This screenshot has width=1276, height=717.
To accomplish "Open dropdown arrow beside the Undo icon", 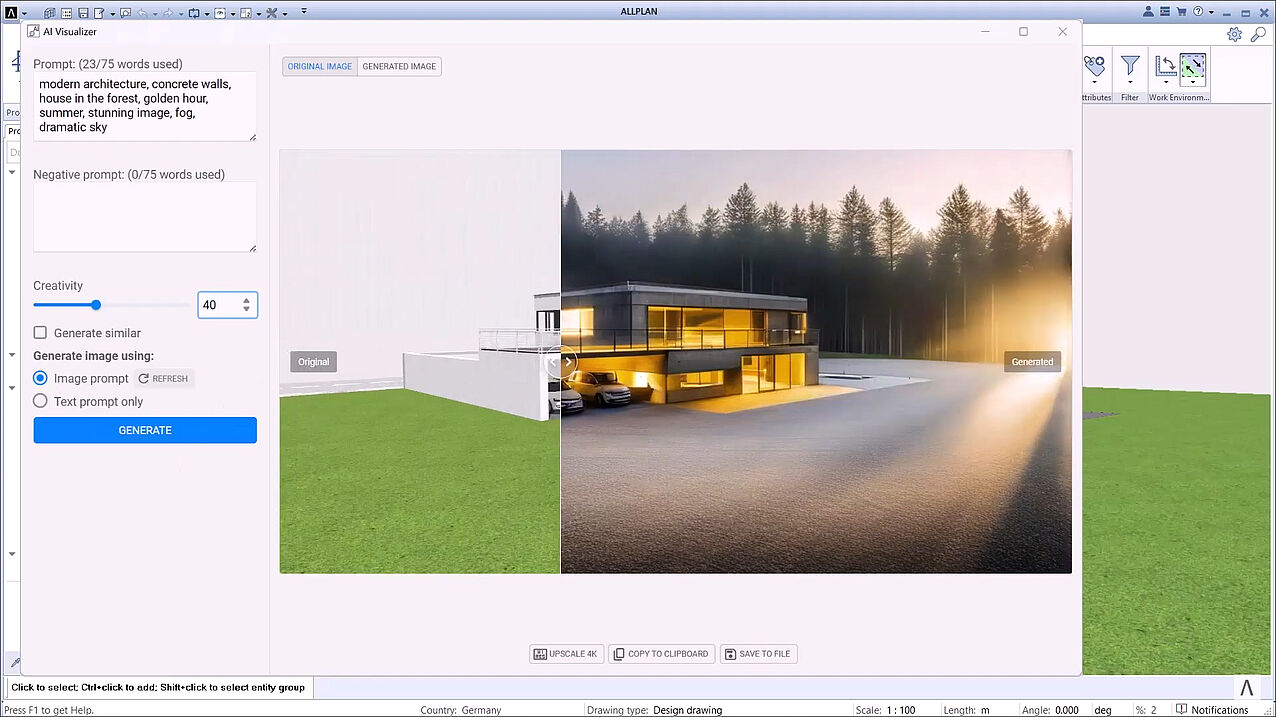I will (155, 14).
